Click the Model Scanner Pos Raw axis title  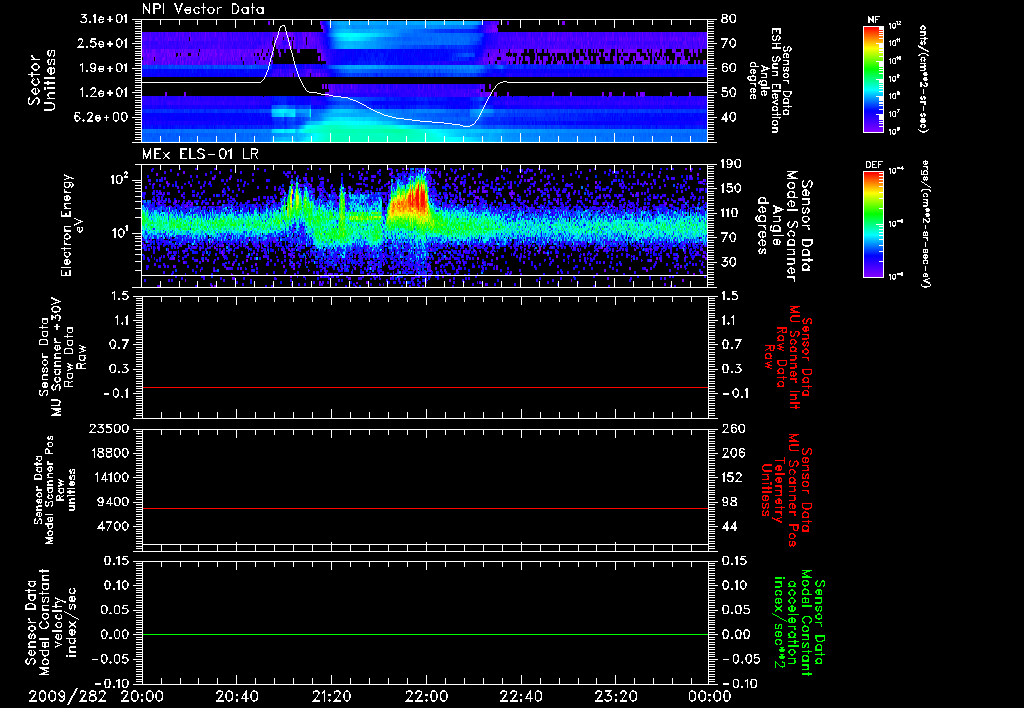tap(54, 490)
